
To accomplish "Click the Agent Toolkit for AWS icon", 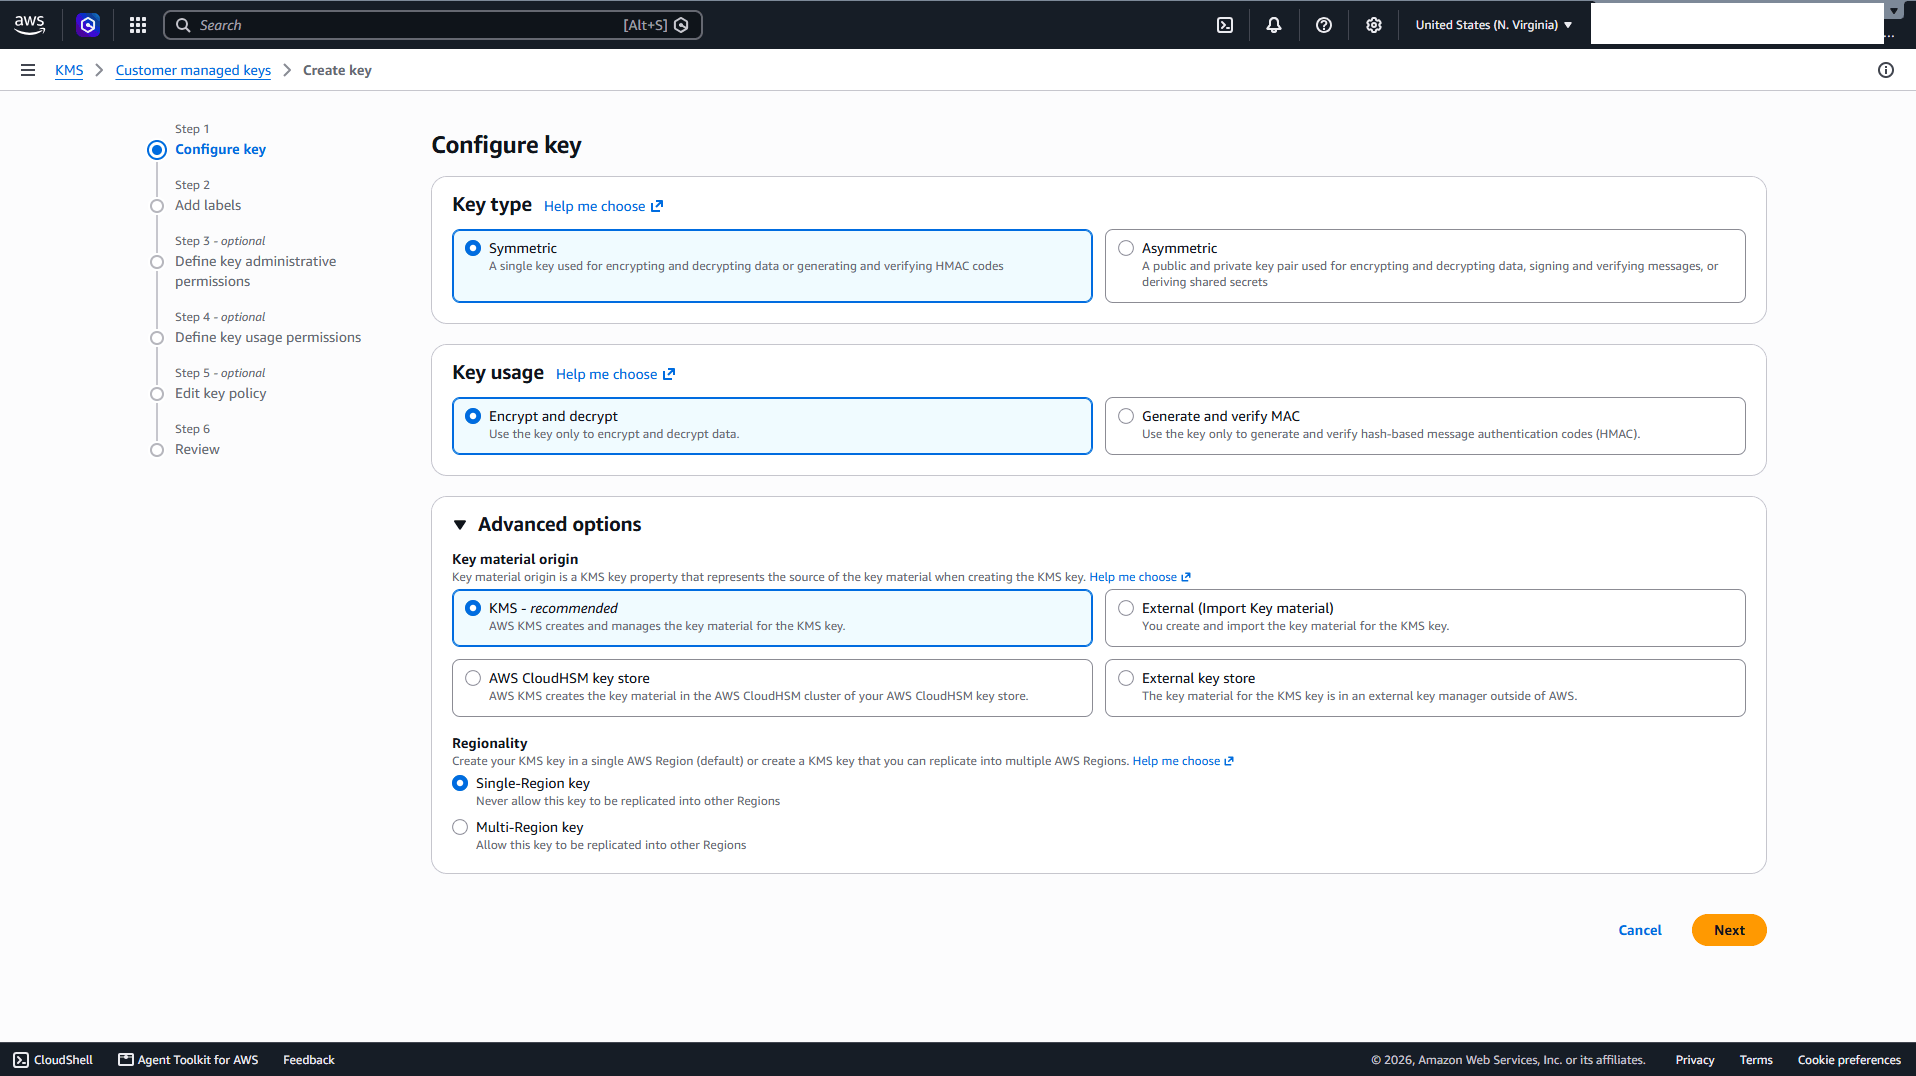I will (x=126, y=1060).
